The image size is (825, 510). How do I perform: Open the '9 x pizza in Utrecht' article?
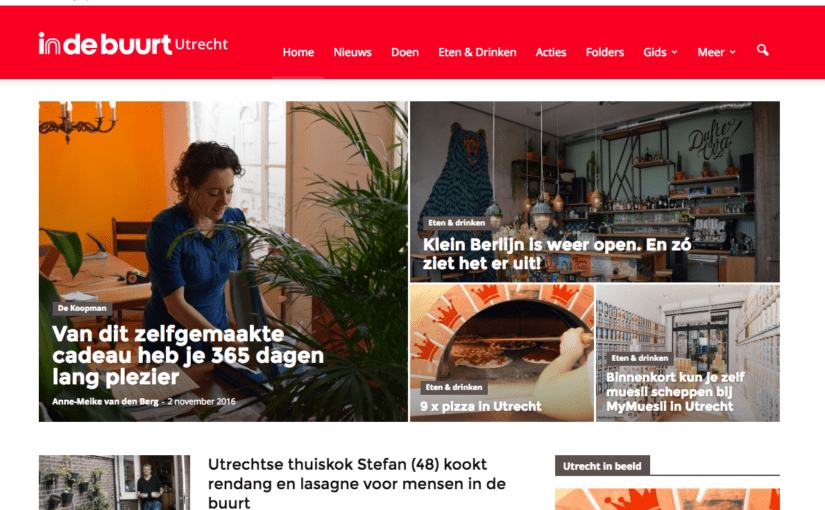[x=480, y=406]
